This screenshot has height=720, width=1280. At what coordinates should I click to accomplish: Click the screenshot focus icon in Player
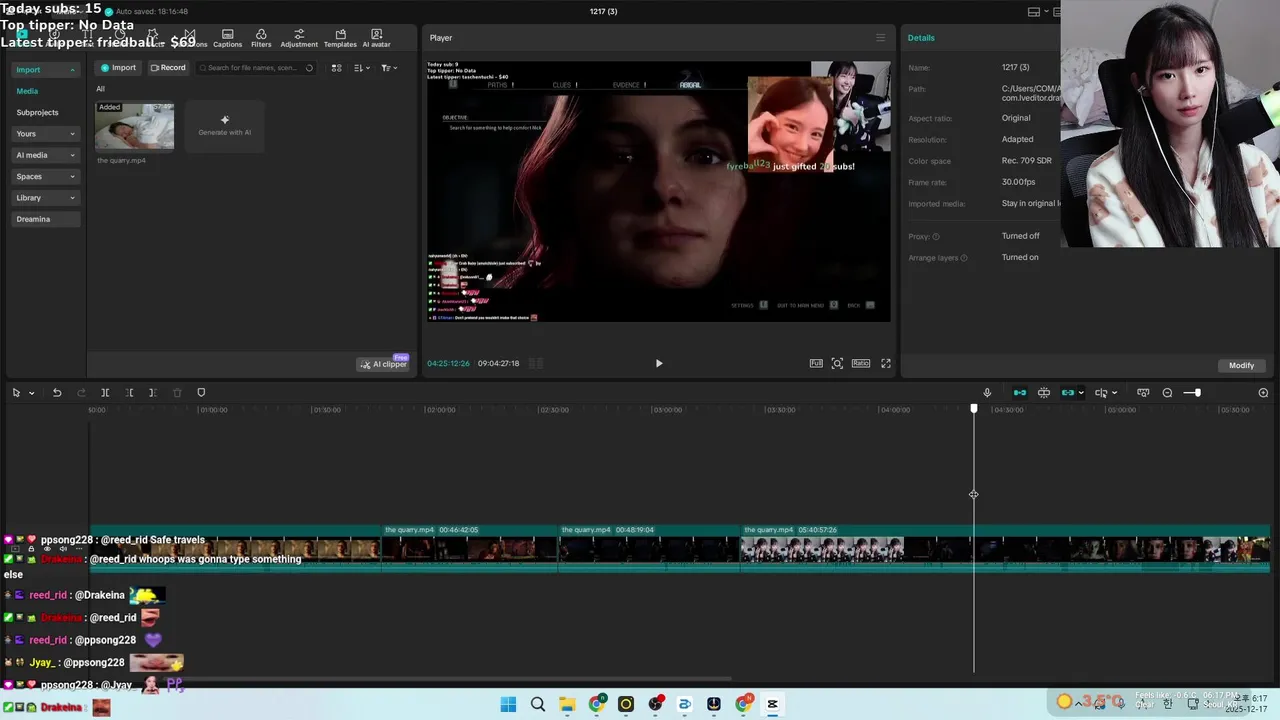[837, 363]
